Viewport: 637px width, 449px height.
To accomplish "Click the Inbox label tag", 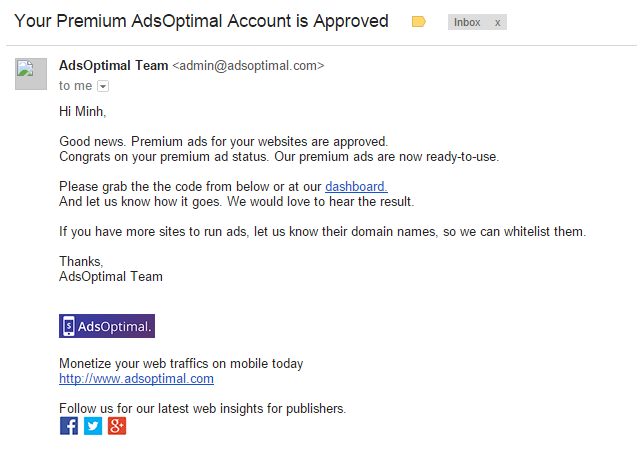I will tap(467, 22).
